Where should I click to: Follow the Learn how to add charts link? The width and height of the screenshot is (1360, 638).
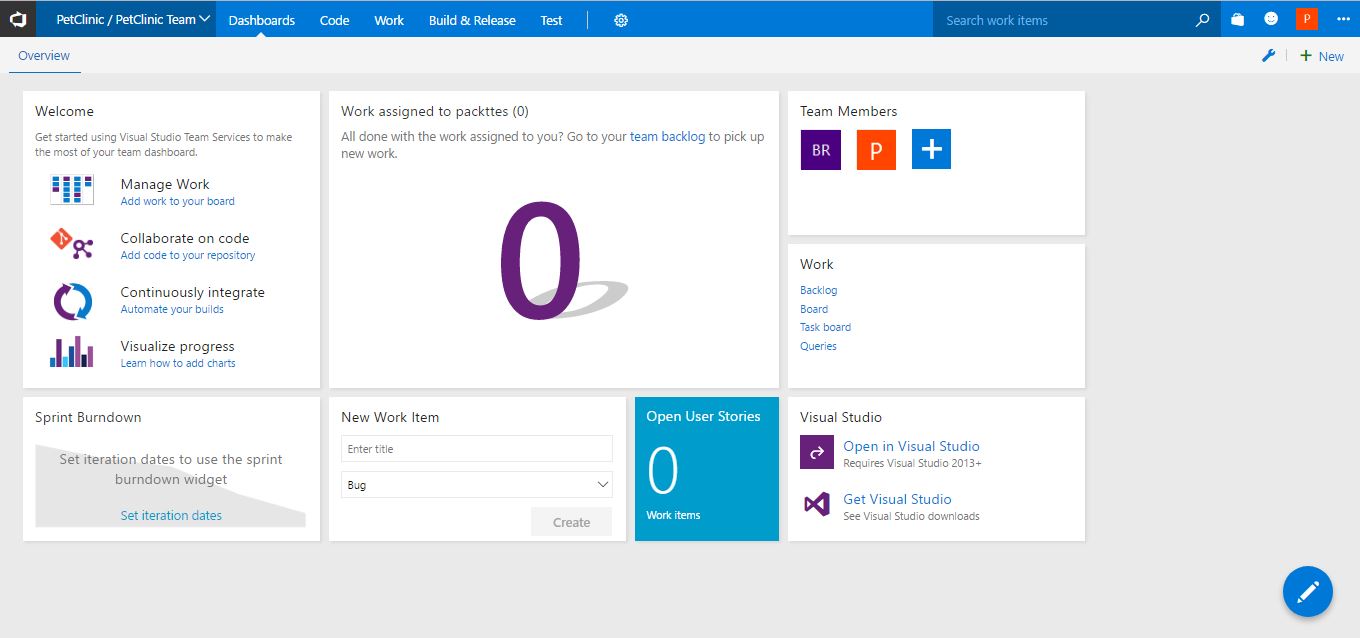pyautogui.click(x=178, y=363)
